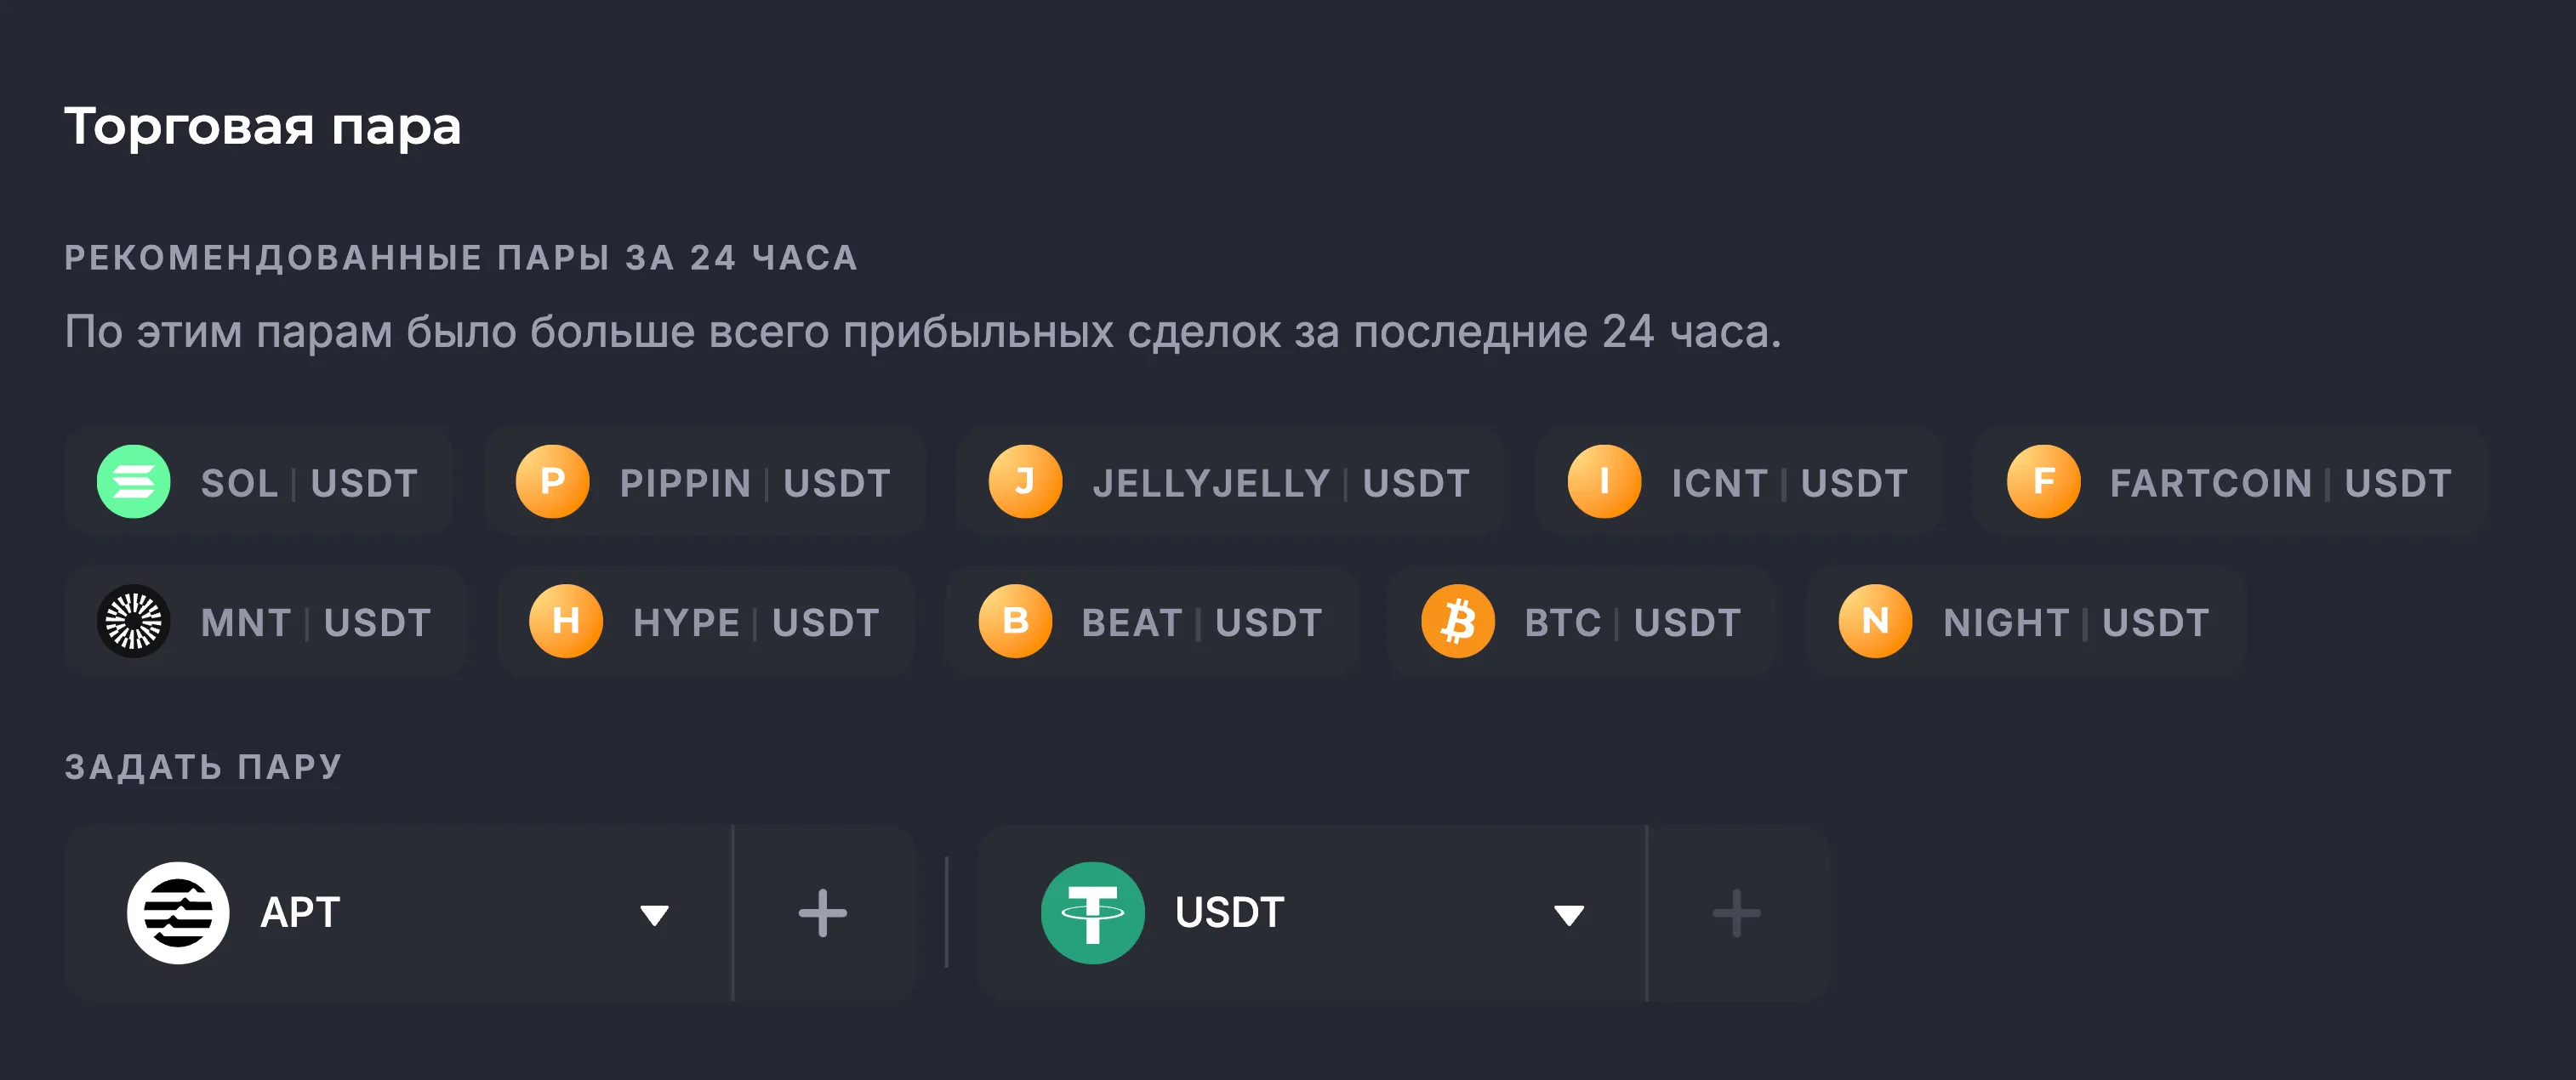Pick the BTC | USDT pair label

click(x=1632, y=623)
